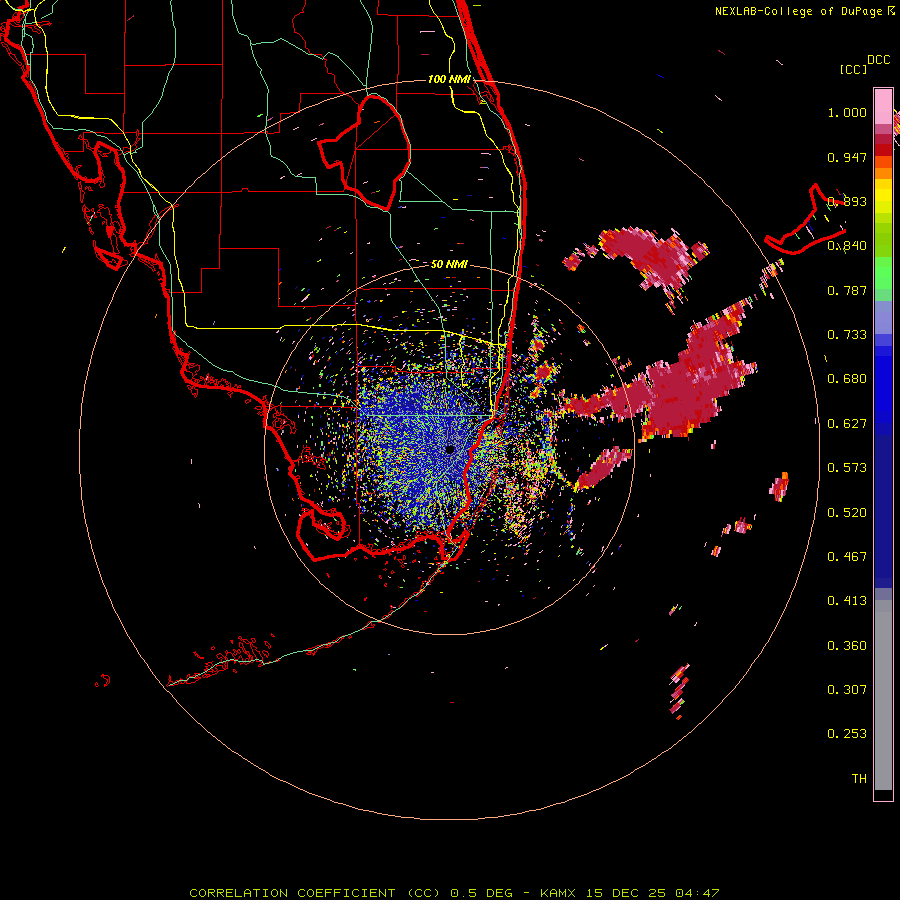Click the [CC] units label
The height and width of the screenshot is (900, 900).
853,69
